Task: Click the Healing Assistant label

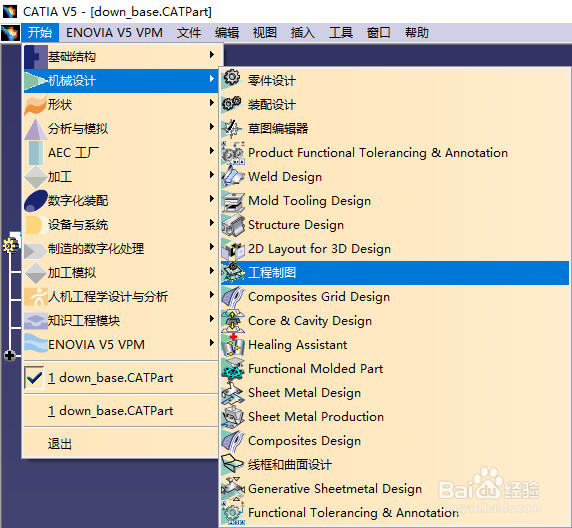Action: pos(298,345)
